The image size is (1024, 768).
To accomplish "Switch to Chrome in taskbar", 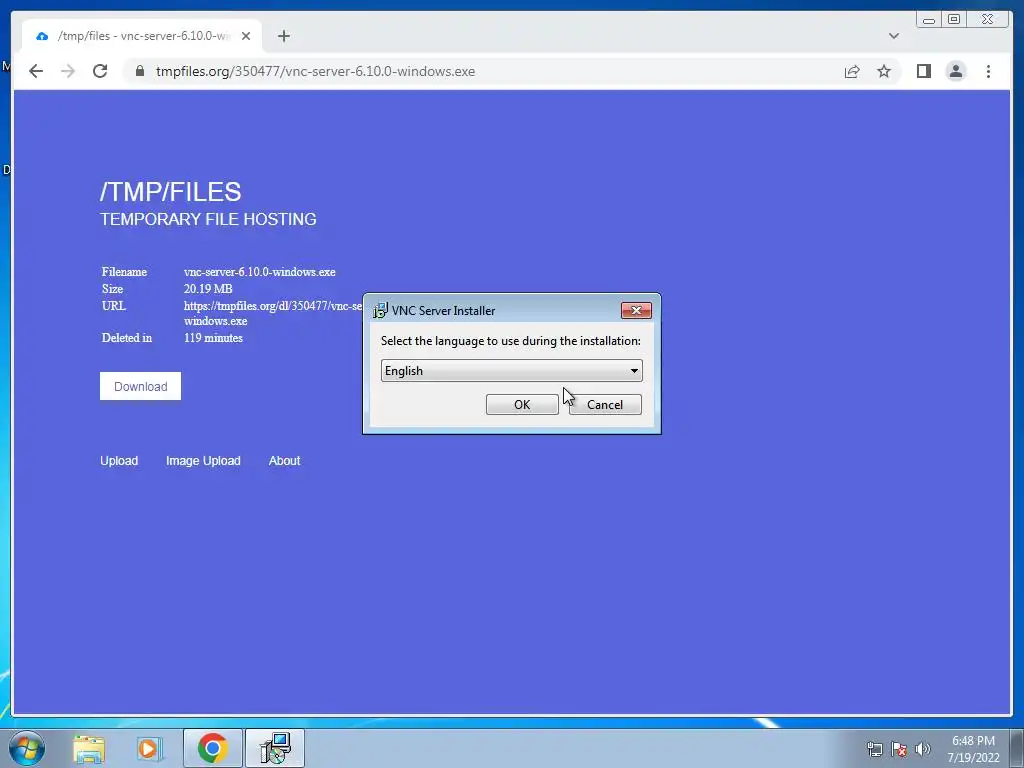I will [212, 748].
